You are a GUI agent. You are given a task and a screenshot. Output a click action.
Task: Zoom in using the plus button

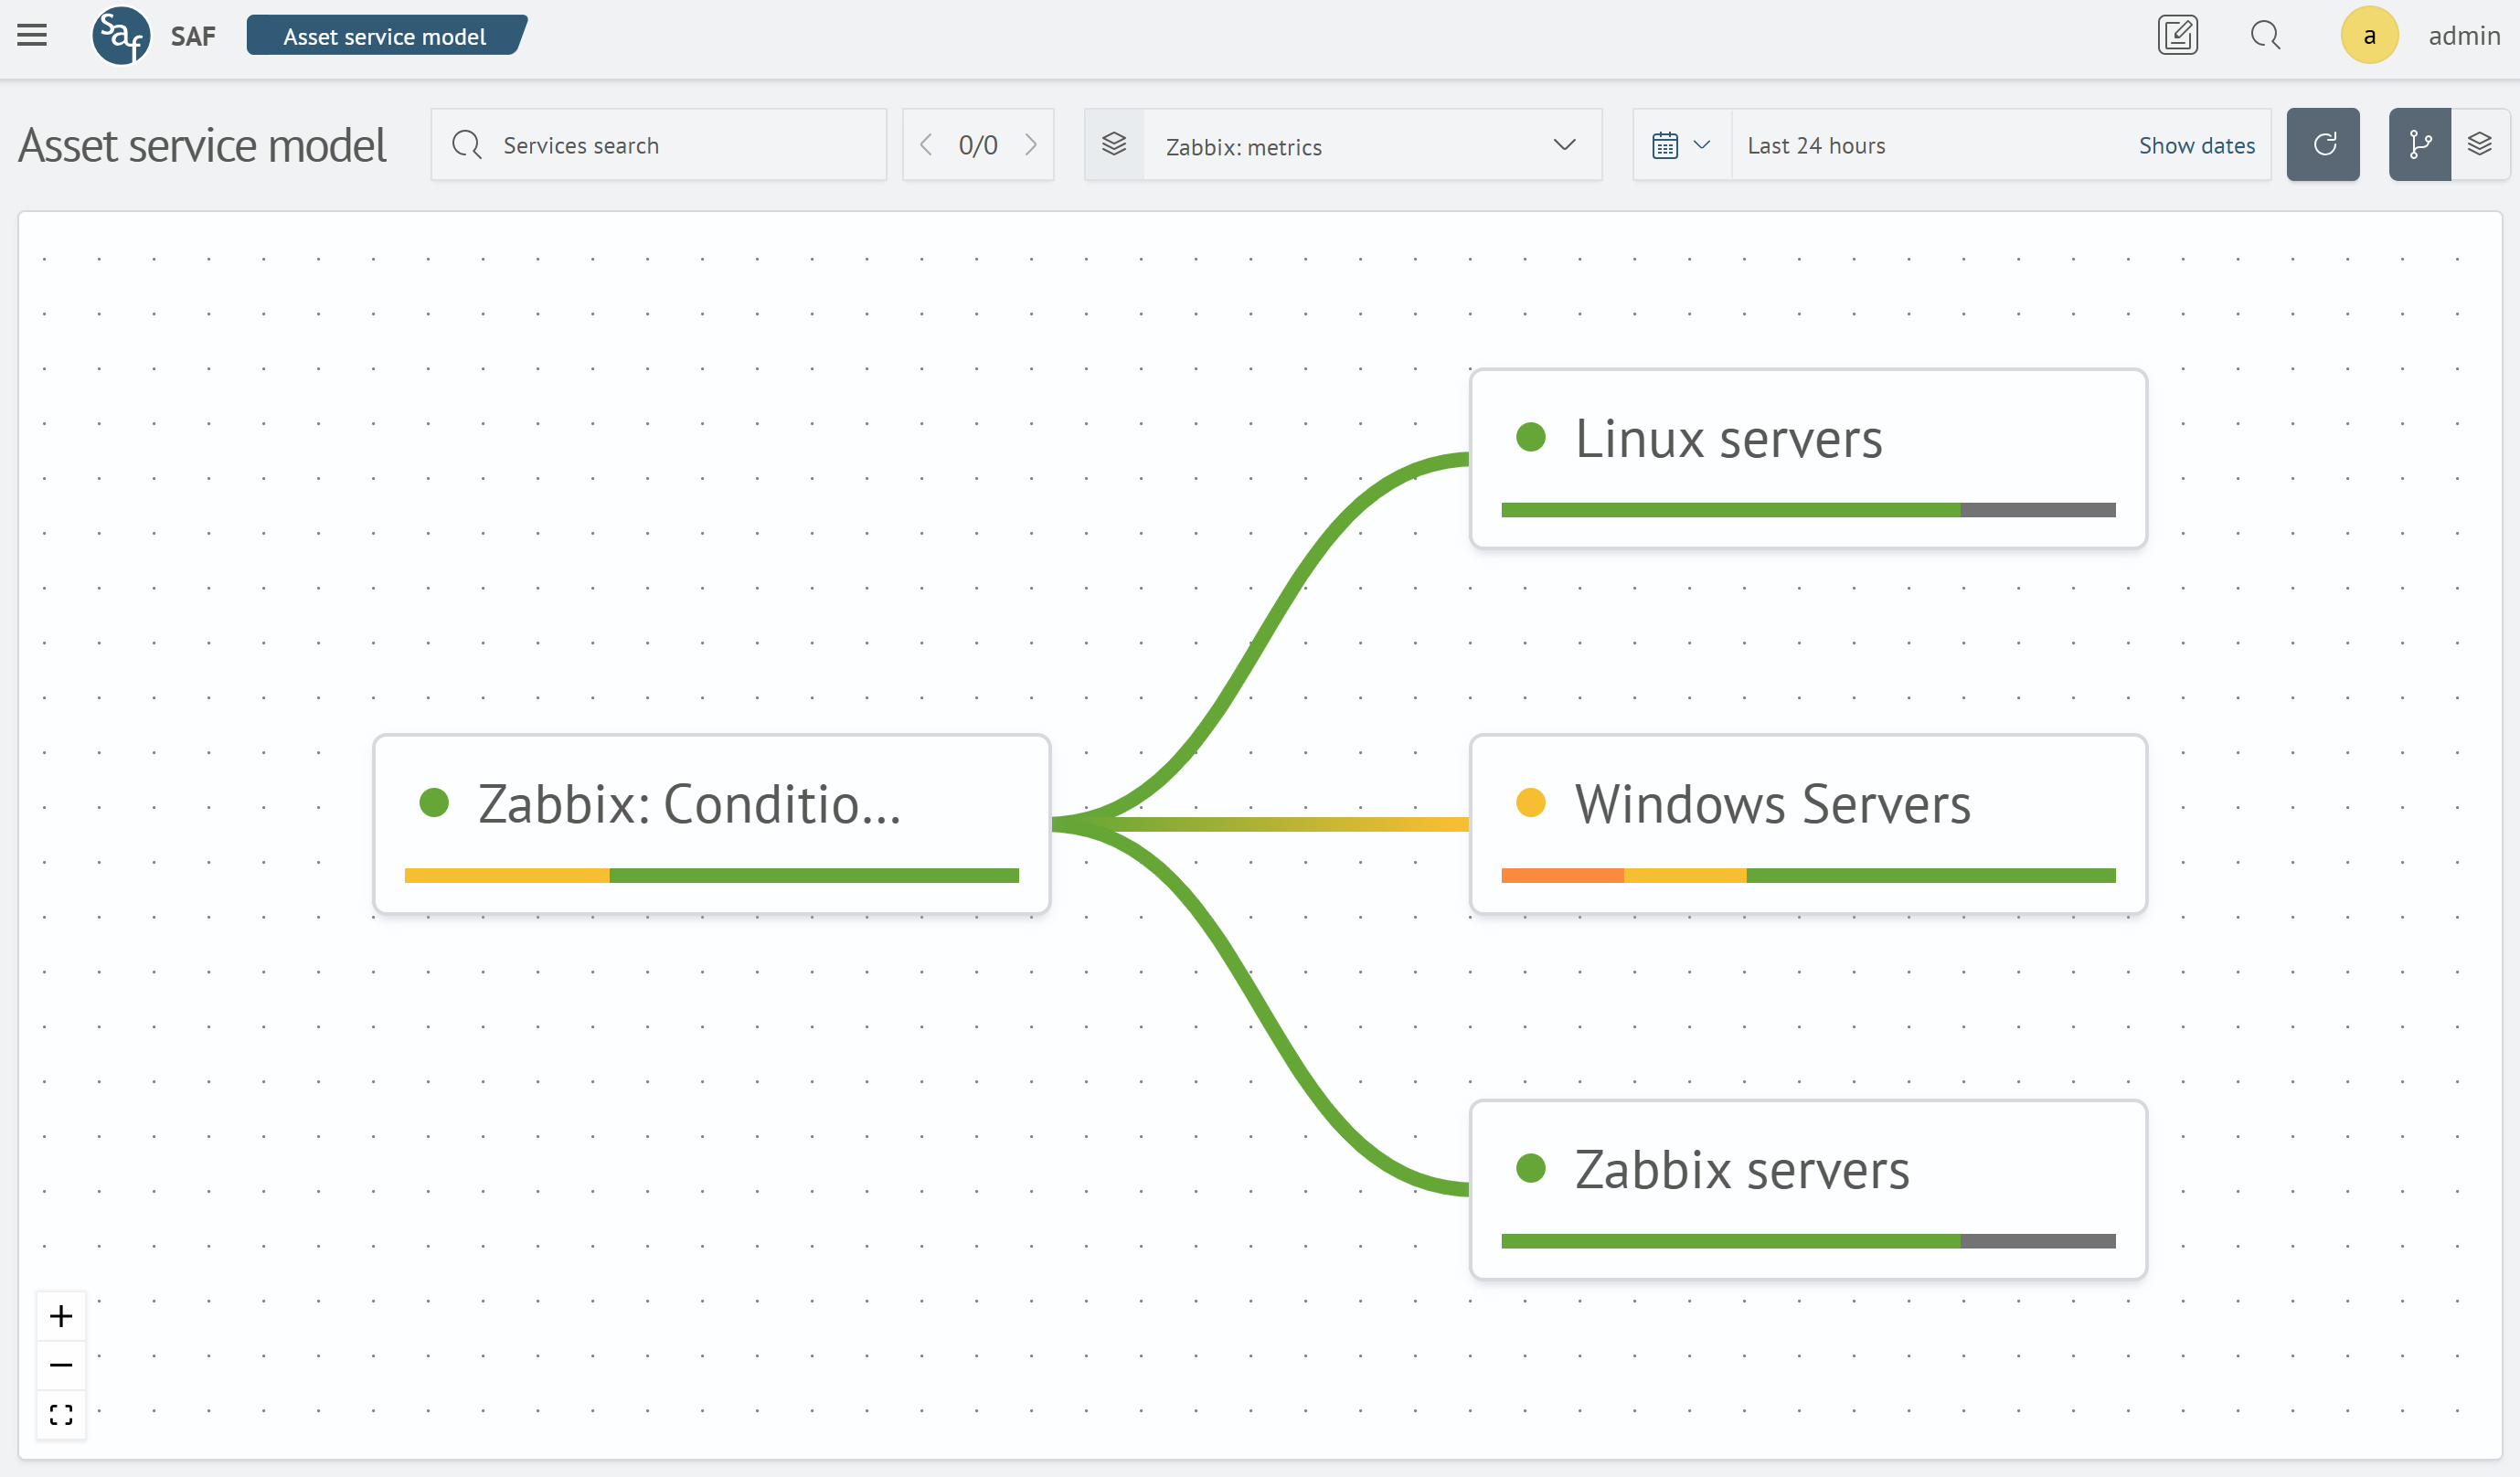(x=61, y=1316)
